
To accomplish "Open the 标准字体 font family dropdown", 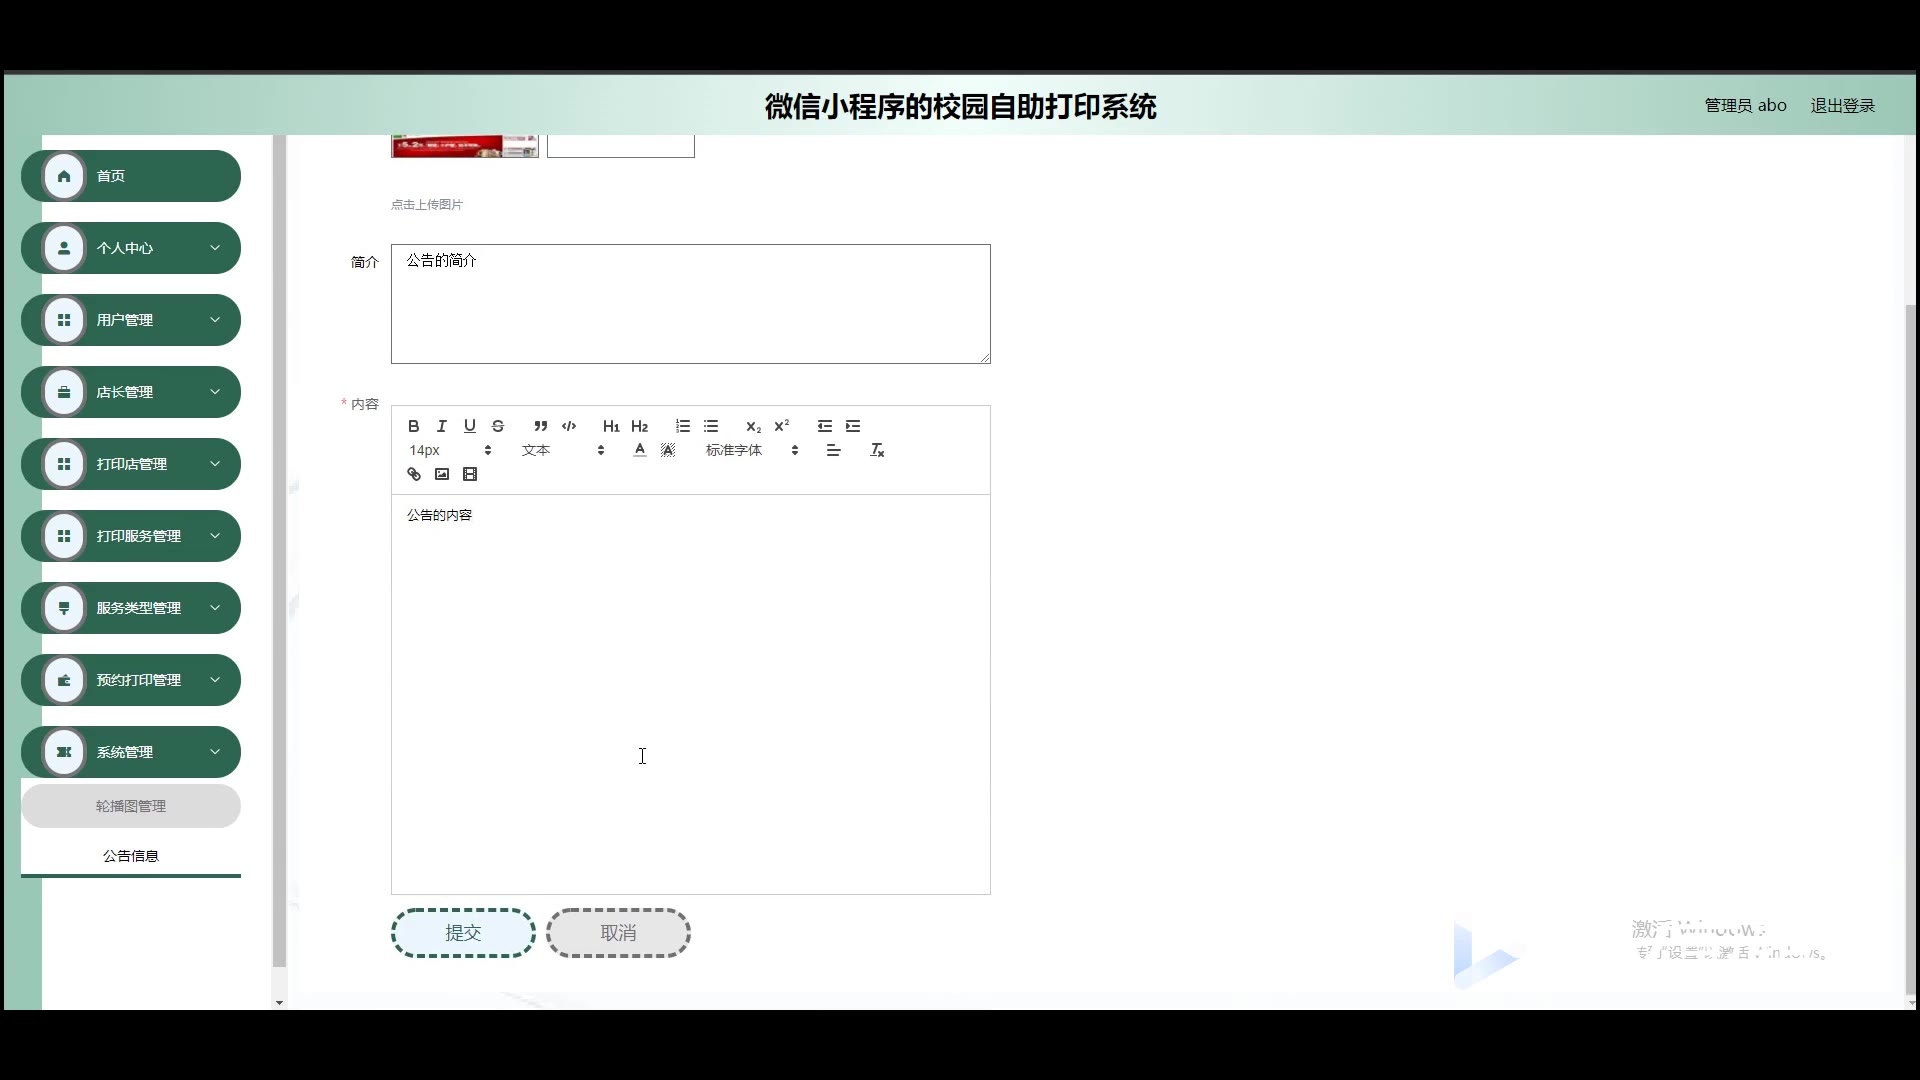I will point(752,450).
